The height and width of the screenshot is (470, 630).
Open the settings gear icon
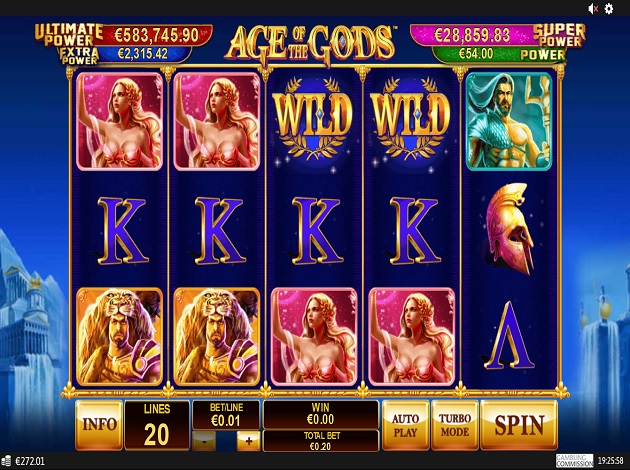609,8
